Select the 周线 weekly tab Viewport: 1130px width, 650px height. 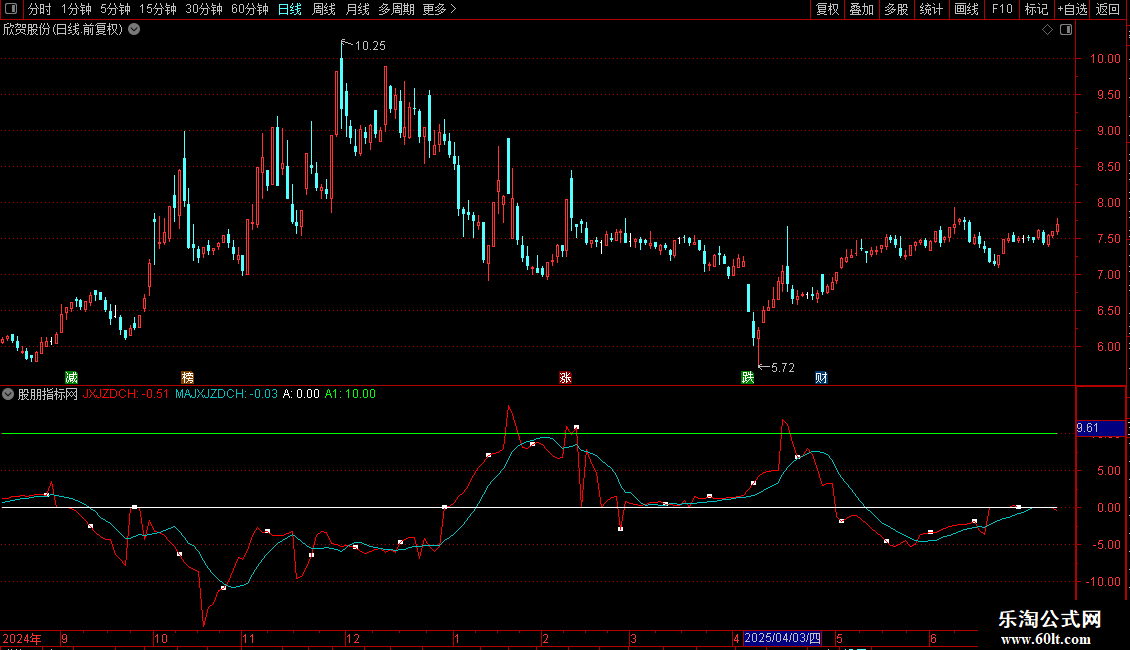click(324, 9)
